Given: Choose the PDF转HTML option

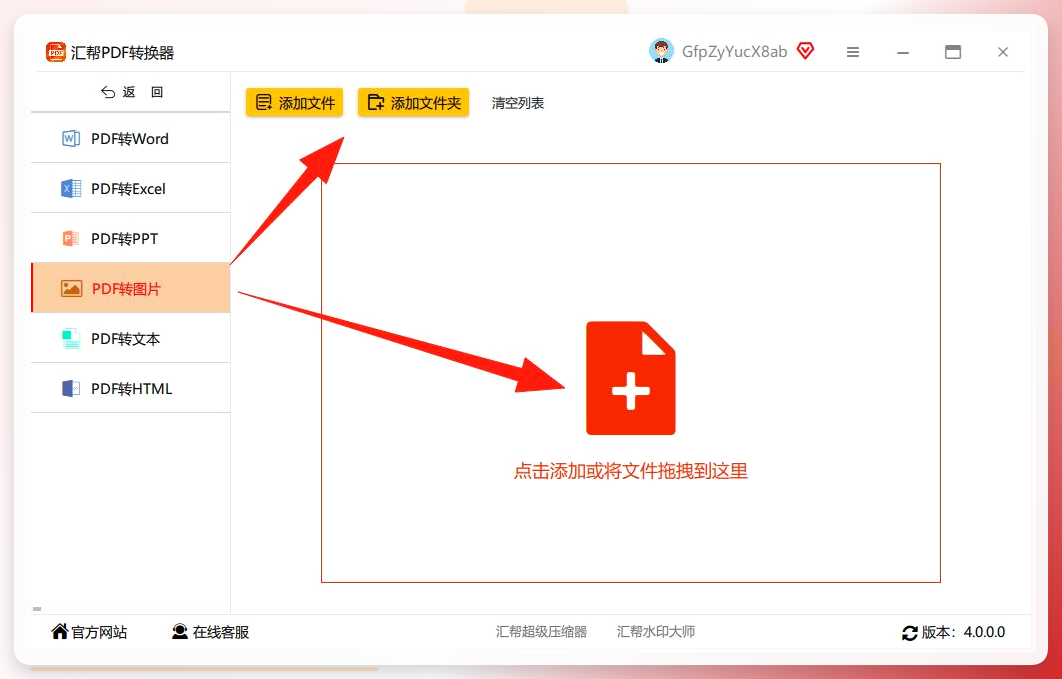Looking at the screenshot, I should pyautogui.click(x=131, y=389).
